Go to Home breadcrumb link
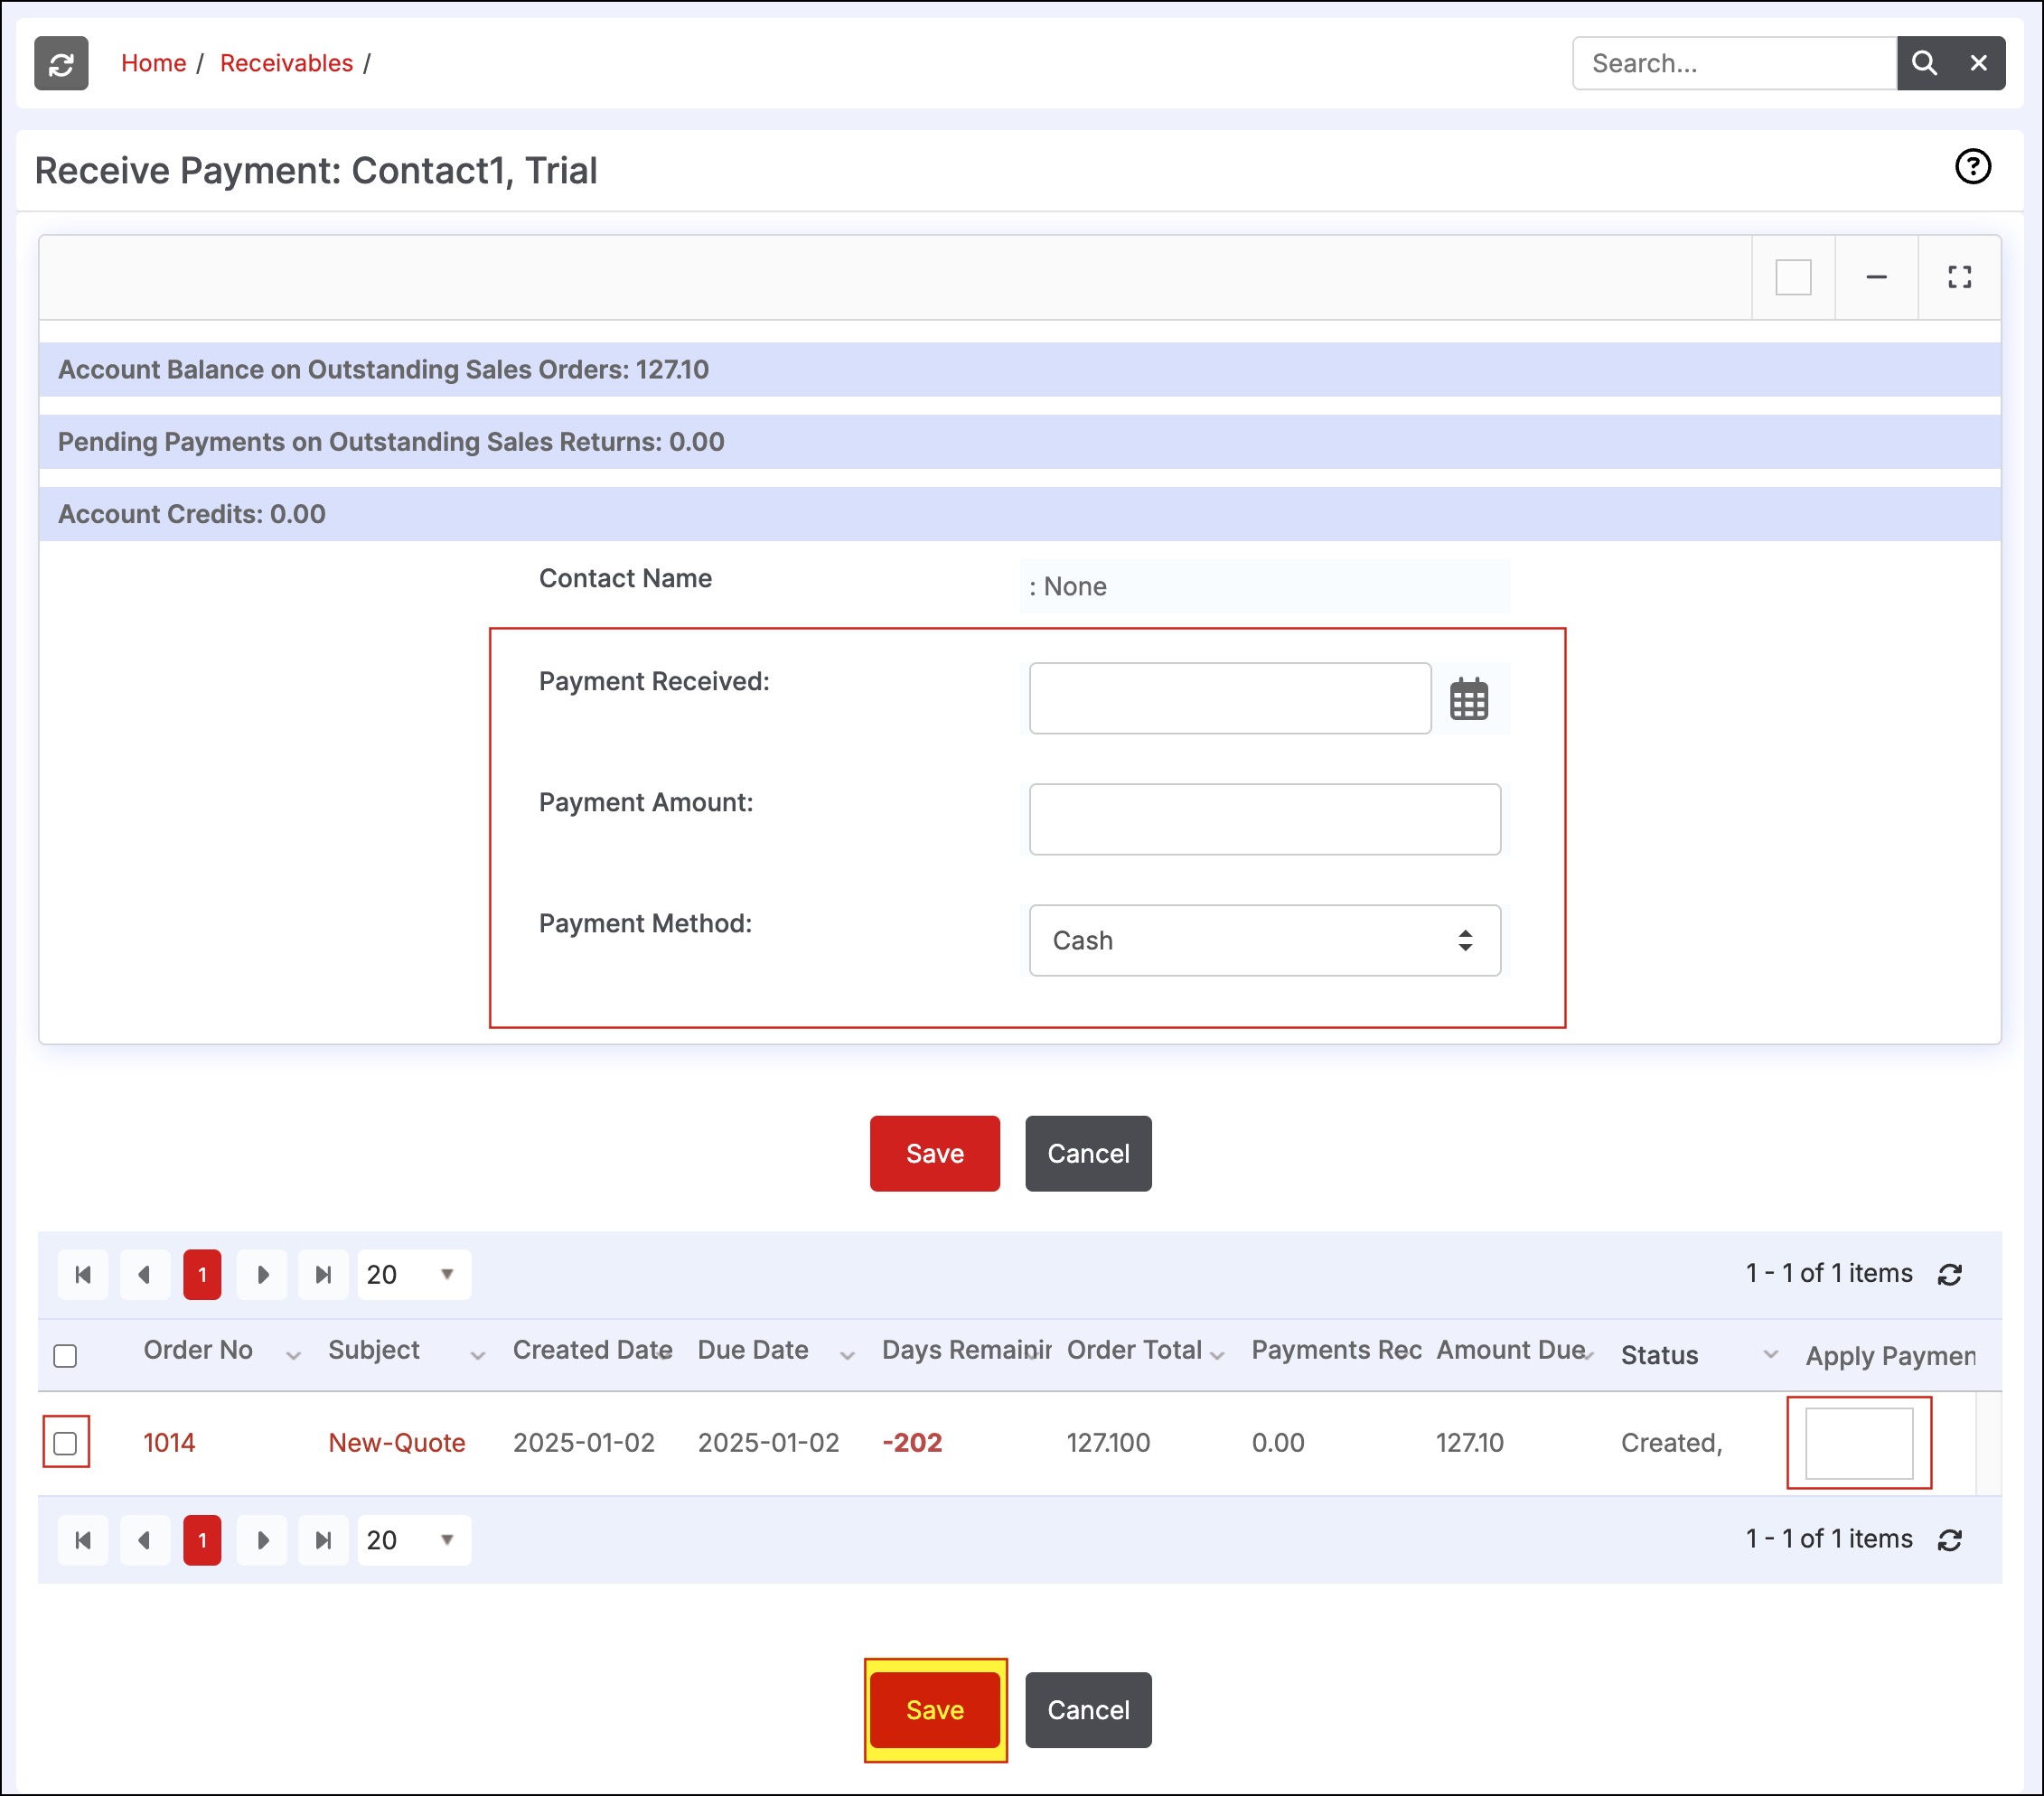2044x1796 pixels. click(153, 63)
